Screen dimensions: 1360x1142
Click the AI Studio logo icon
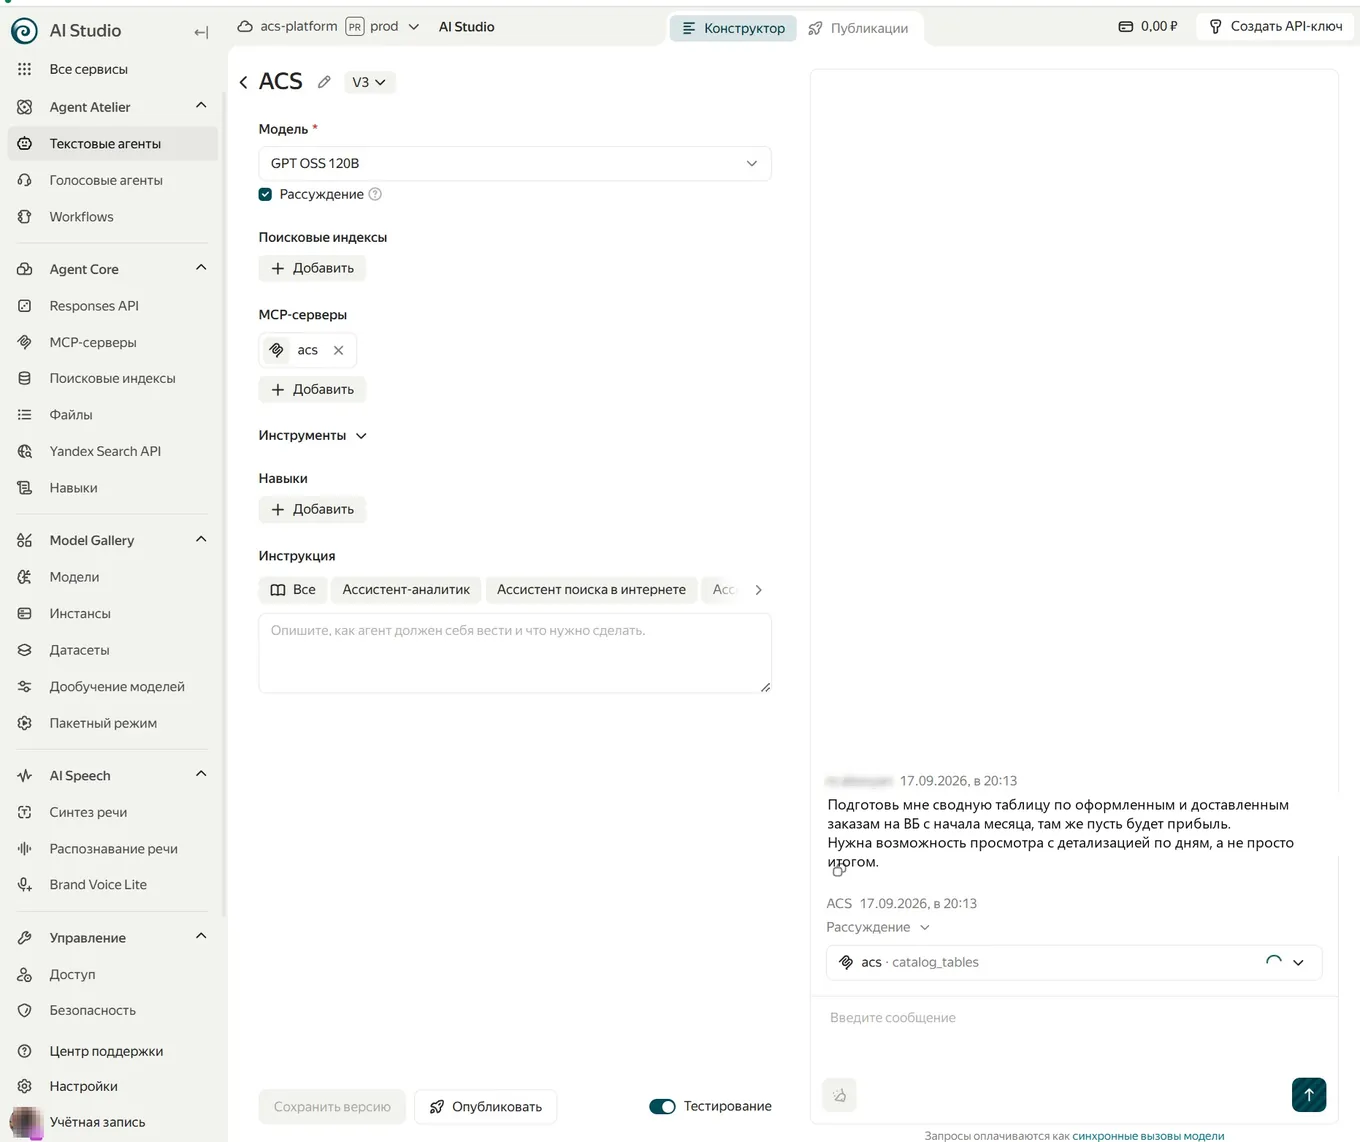point(24,31)
